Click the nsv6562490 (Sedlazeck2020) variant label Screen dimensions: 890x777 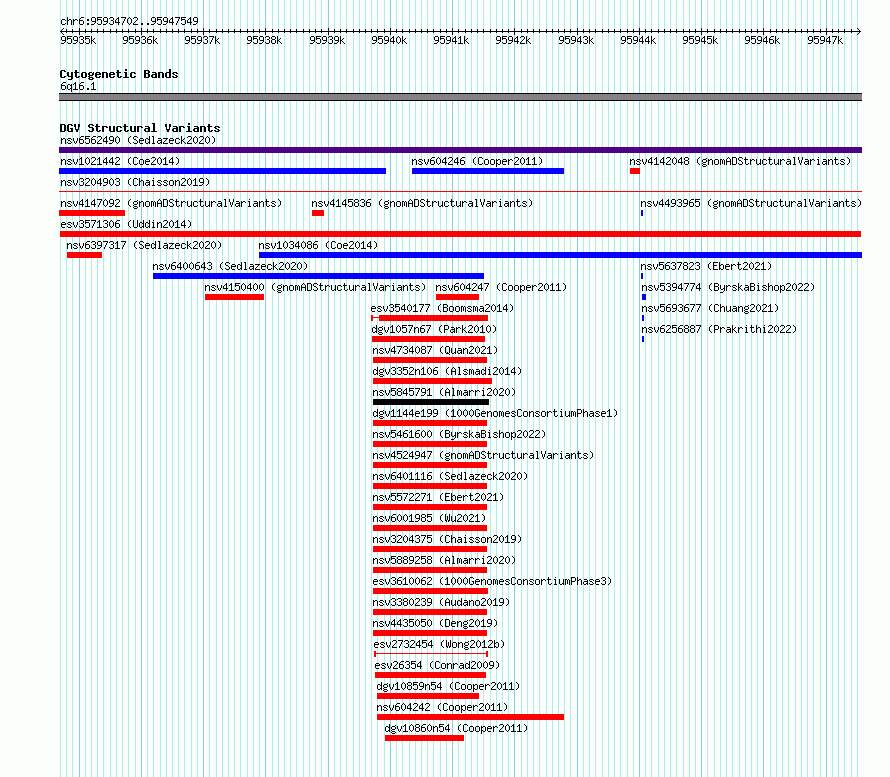click(x=138, y=140)
